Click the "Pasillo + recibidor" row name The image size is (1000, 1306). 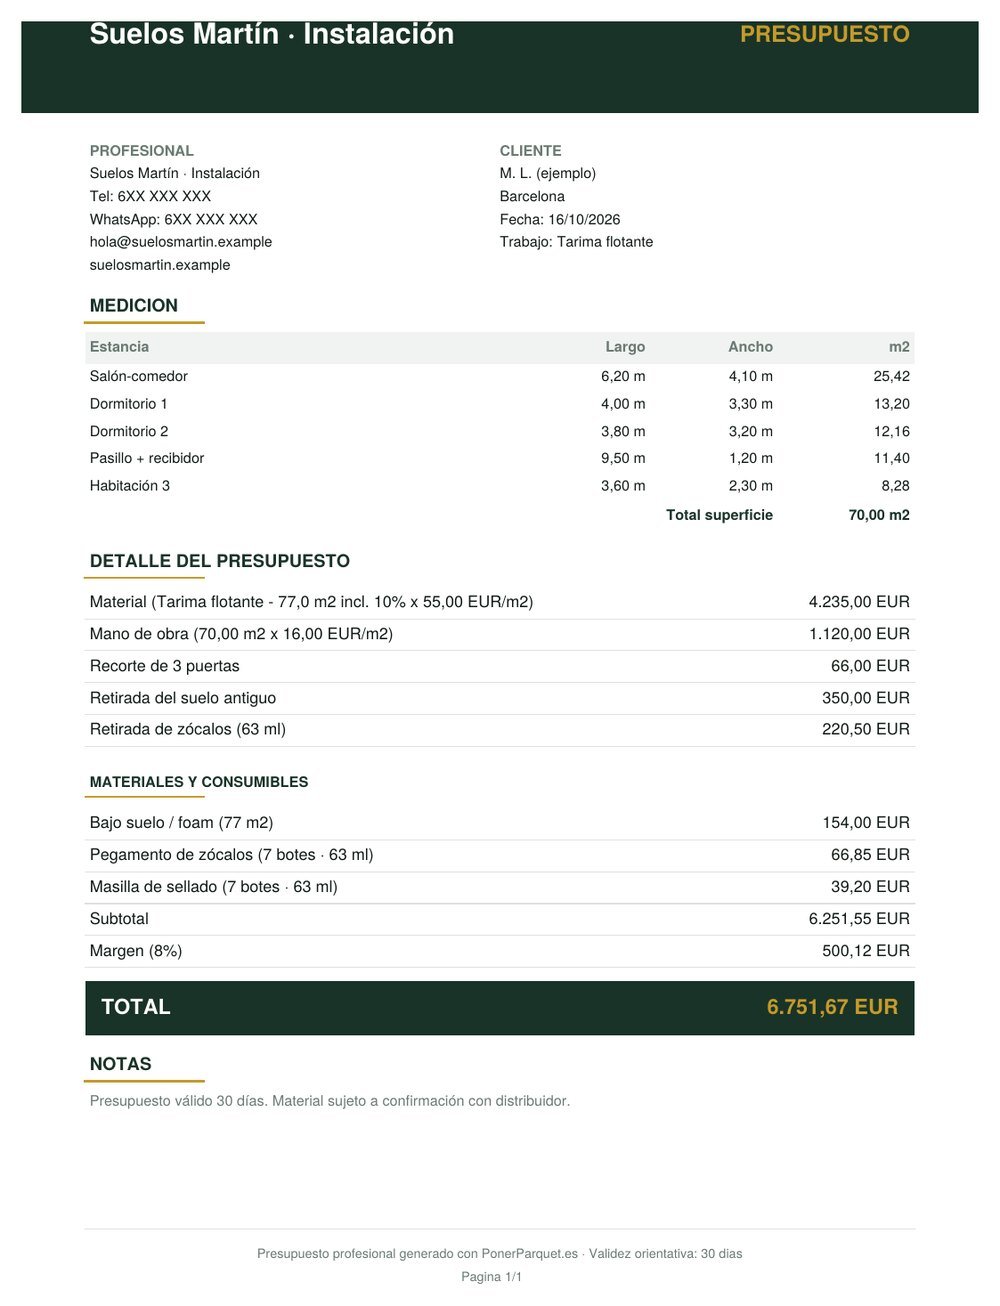click(x=147, y=458)
